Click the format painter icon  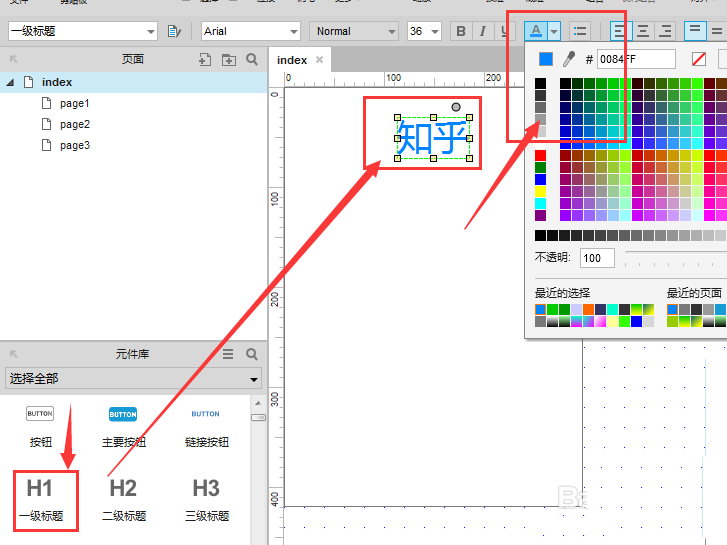(x=174, y=31)
